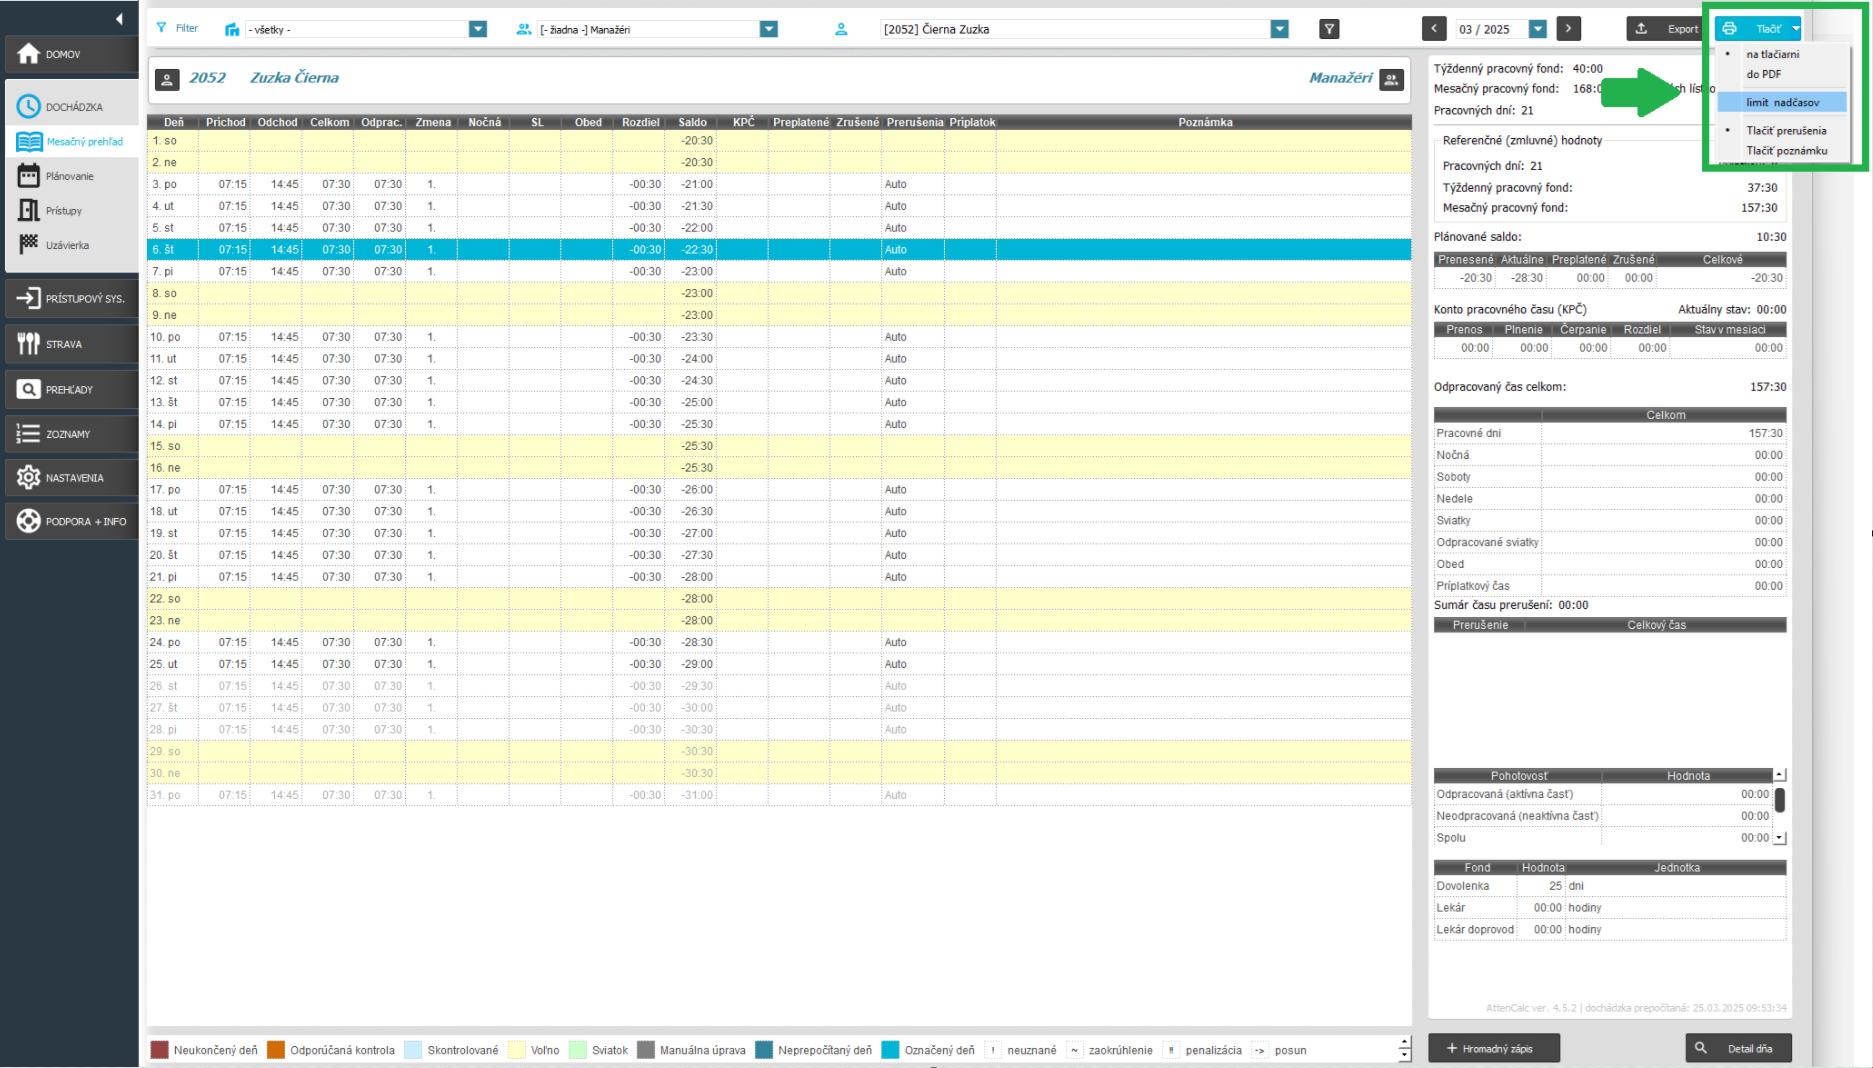Expand the '[2052] Čierna Zuzka' employee dropdown

pyautogui.click(x=1280, y=29)
